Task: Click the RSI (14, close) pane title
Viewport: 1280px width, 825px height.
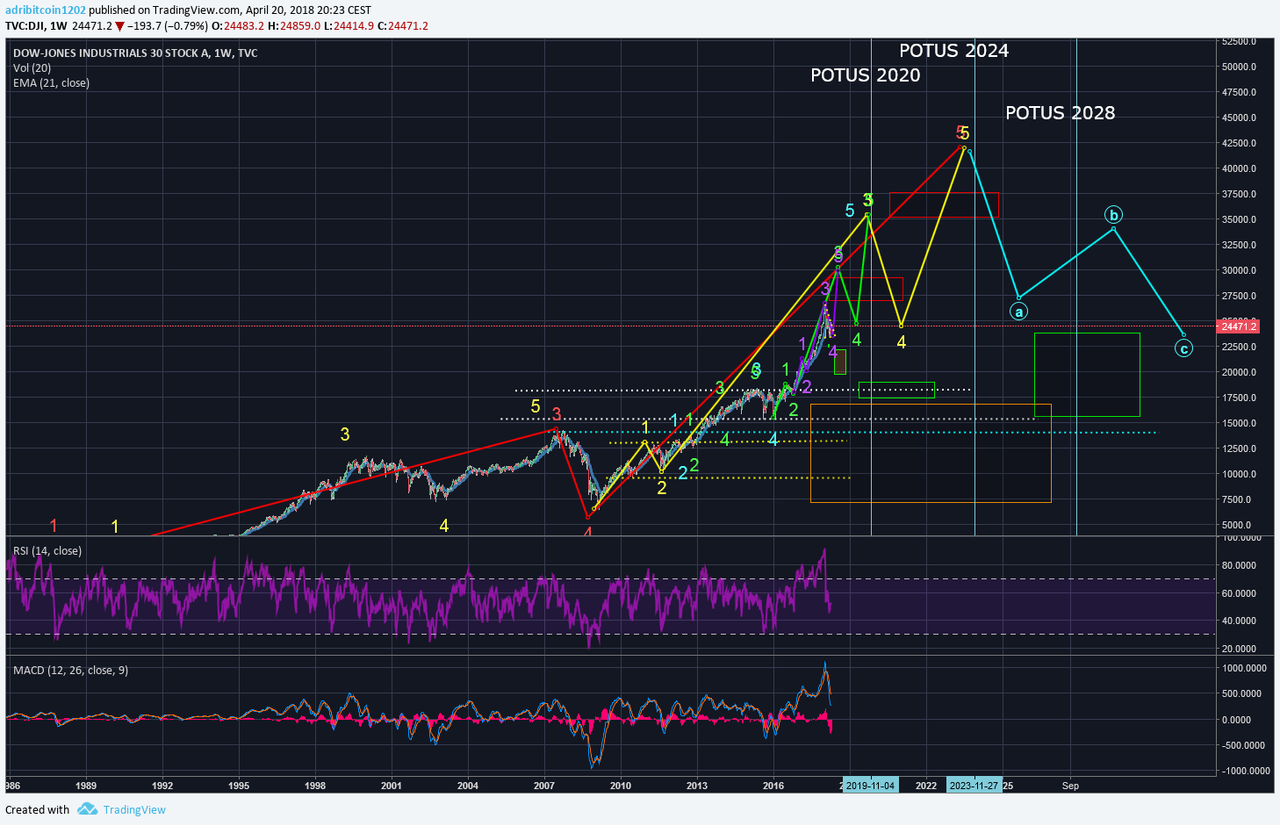Action: click(x=47, y=550)
